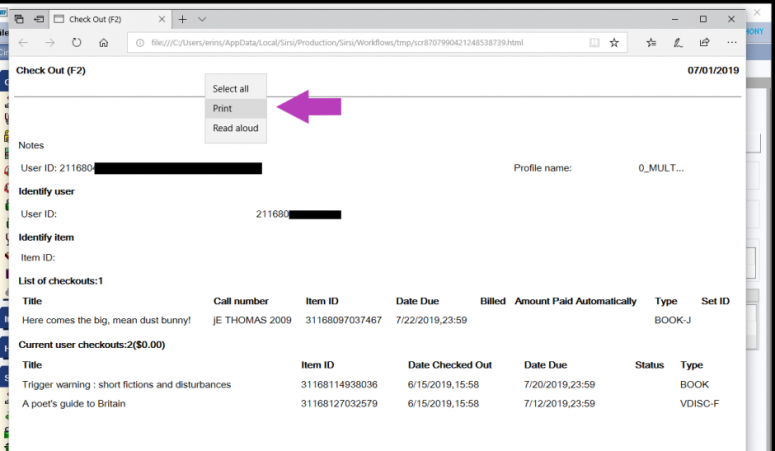Click item ID 31168127032579
The width and height of the screenshot is (775, 451).
tap(339, 404)
